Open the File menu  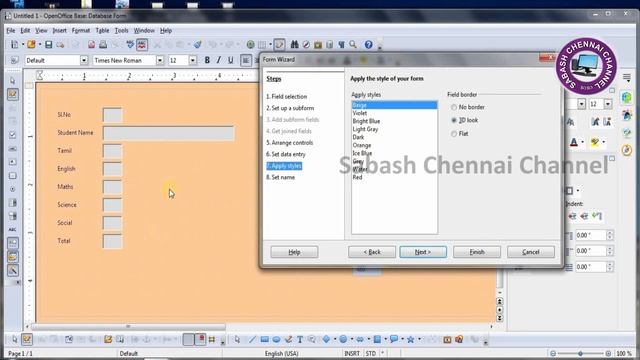coord(11,31)
